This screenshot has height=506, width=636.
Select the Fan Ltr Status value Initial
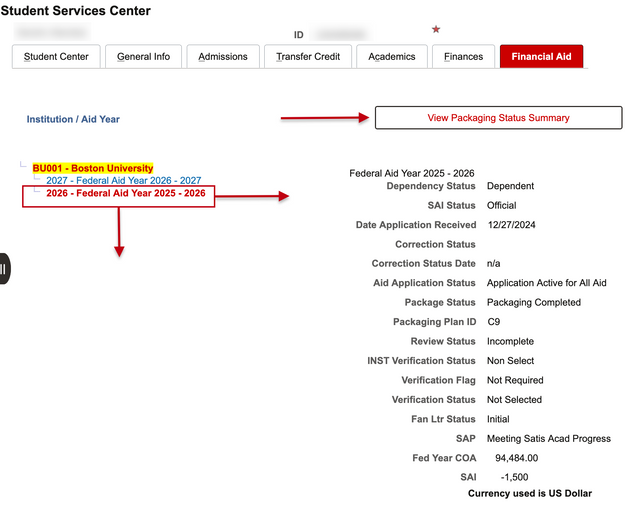pos(498,419)
